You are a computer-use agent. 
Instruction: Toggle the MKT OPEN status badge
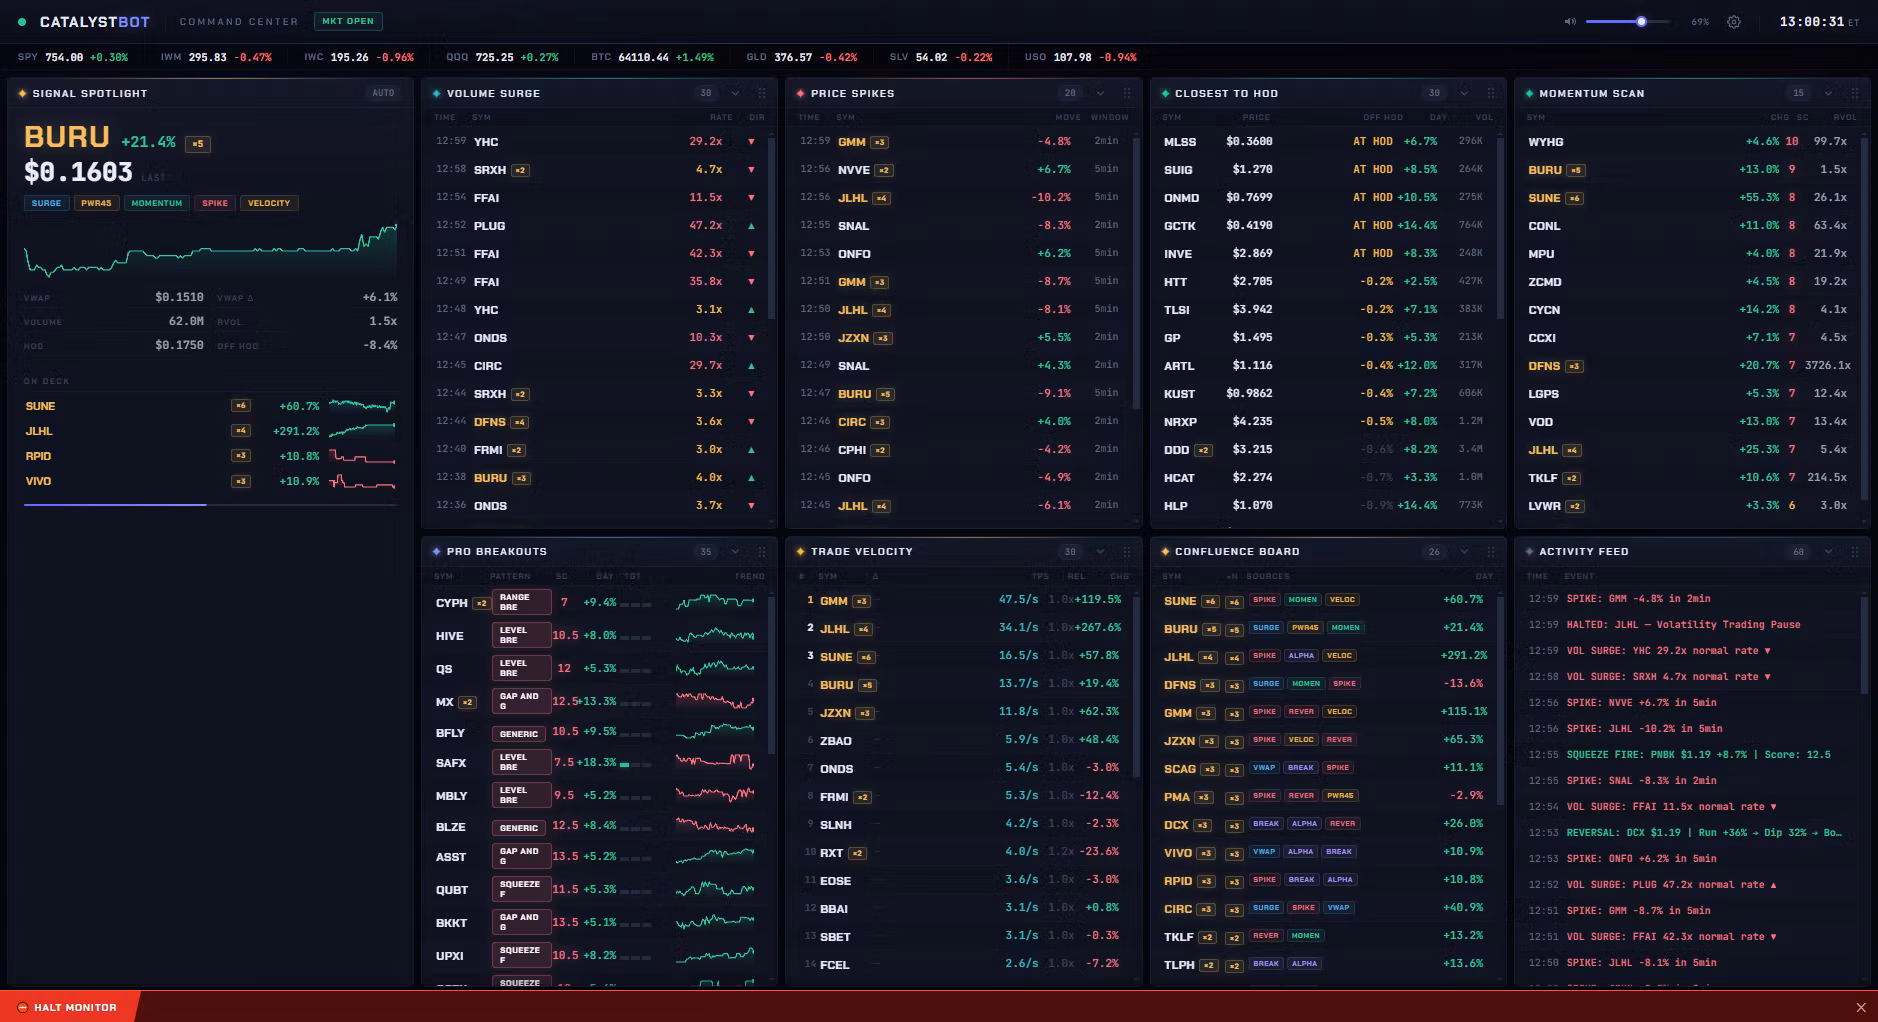coord(348,21)
